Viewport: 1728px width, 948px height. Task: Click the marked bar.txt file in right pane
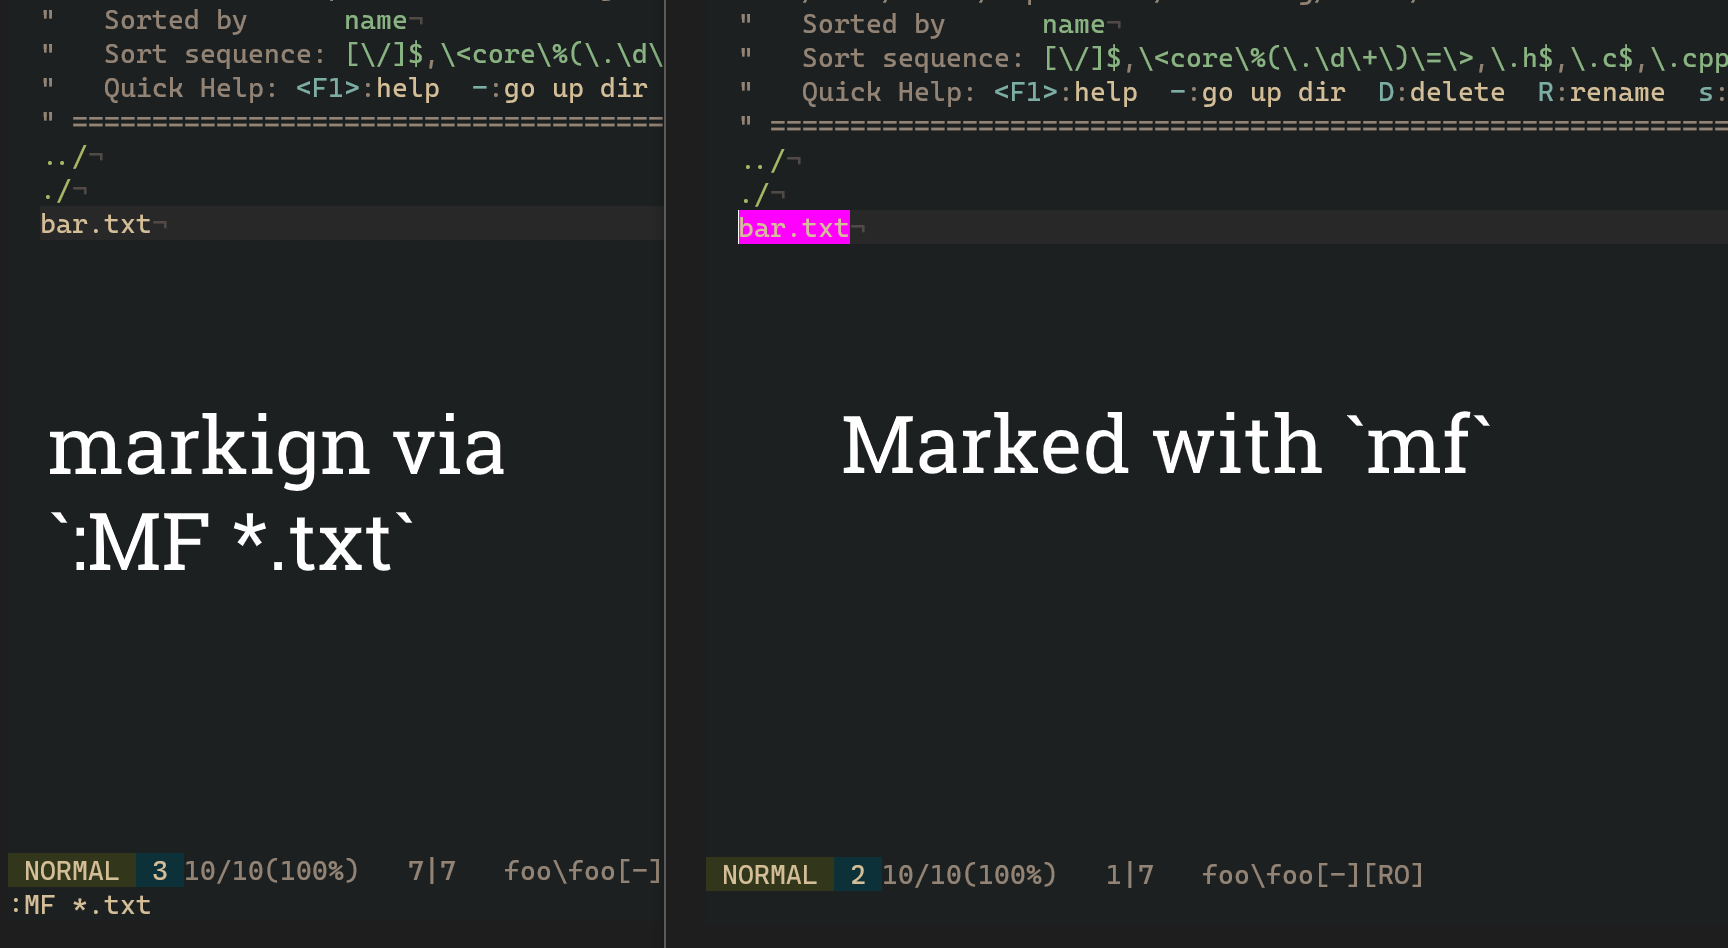pos(793,227)
